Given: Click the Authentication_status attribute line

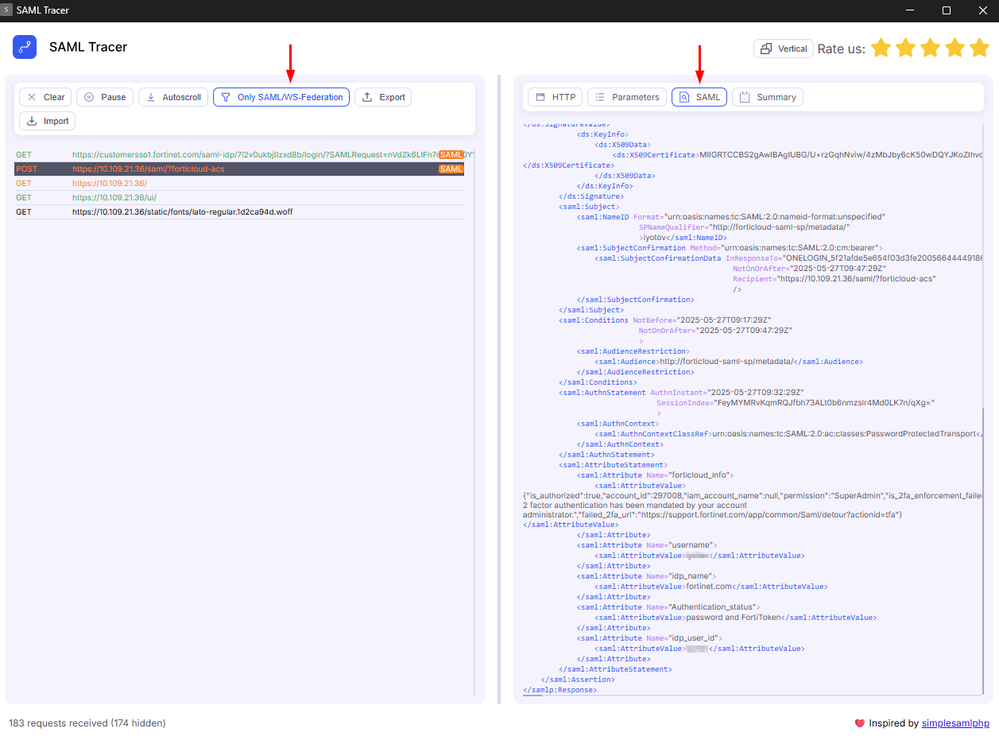Looking at the screenshot, I should click(x=668, y=607).
